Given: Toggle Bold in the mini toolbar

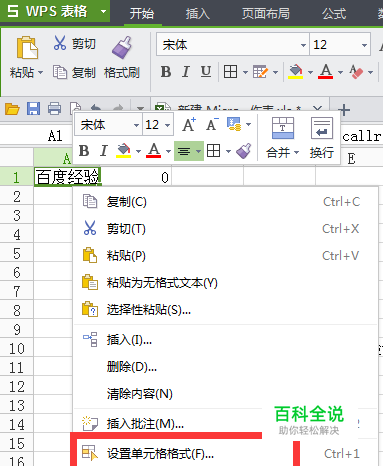Looking at the screenshot, I should point(84,151).
